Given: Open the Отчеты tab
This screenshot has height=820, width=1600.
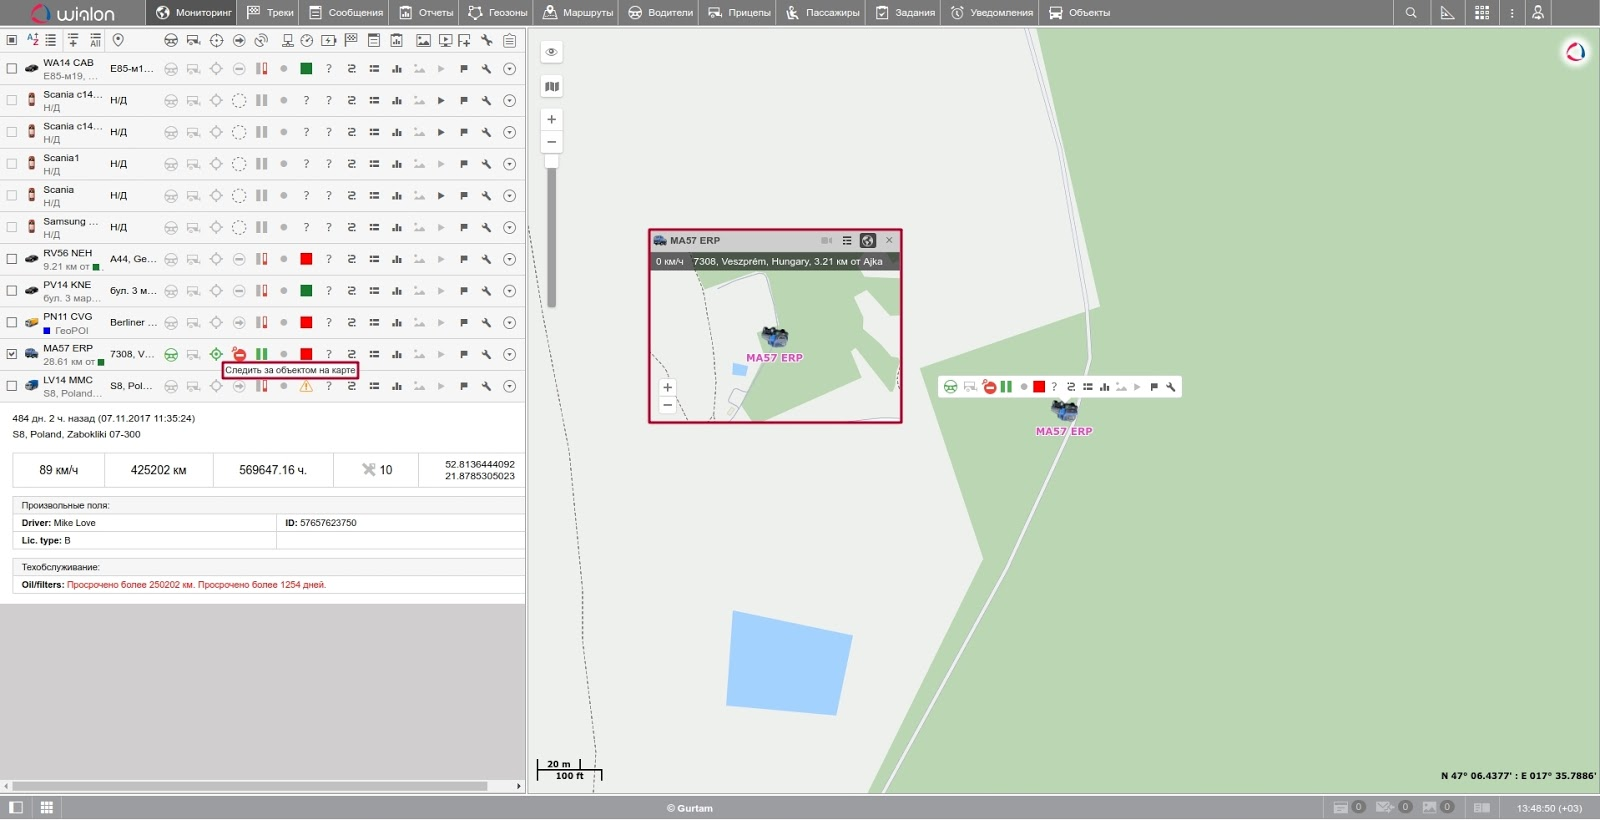Looking at the screenshot, I should [x=426, y=13].
